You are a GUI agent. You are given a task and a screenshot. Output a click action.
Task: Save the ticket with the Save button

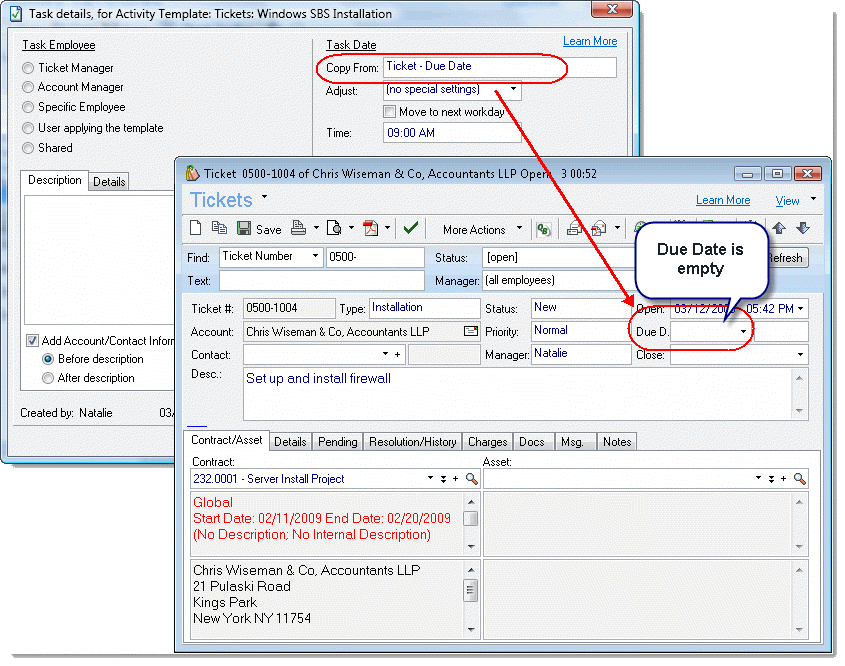point(259,229)
